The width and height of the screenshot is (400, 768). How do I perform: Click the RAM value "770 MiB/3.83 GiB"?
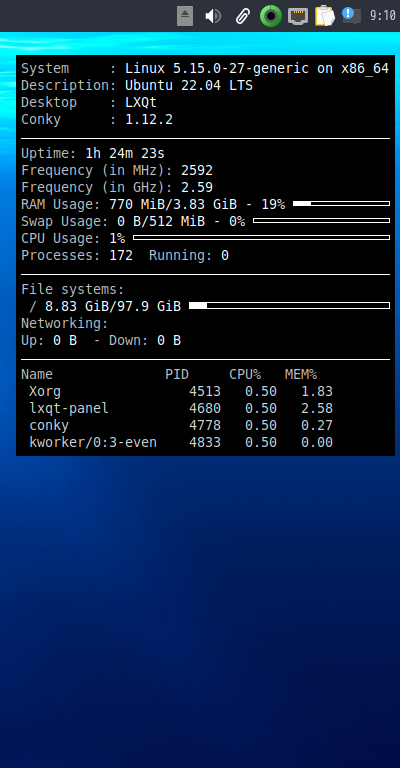pyautogui.click(x=173, y=204)
